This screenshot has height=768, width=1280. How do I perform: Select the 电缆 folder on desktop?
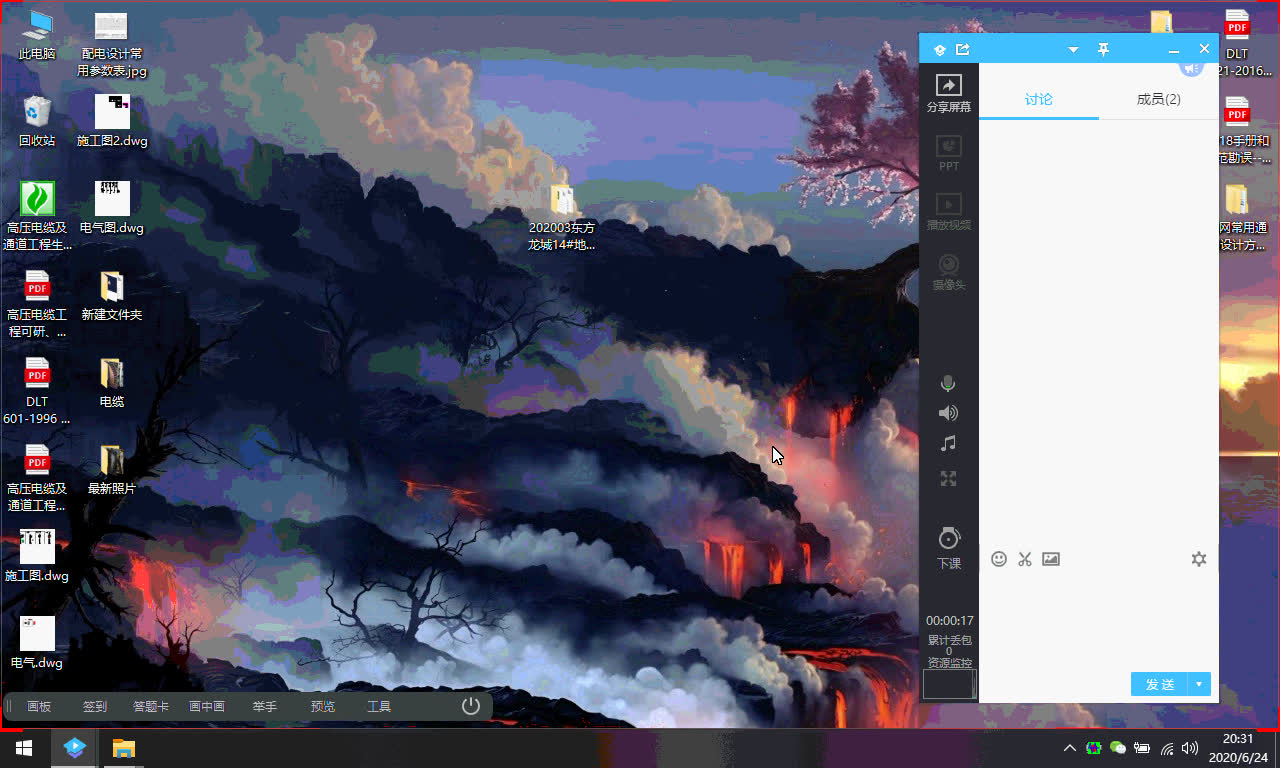pyautogui.click(x=112, y=383)
